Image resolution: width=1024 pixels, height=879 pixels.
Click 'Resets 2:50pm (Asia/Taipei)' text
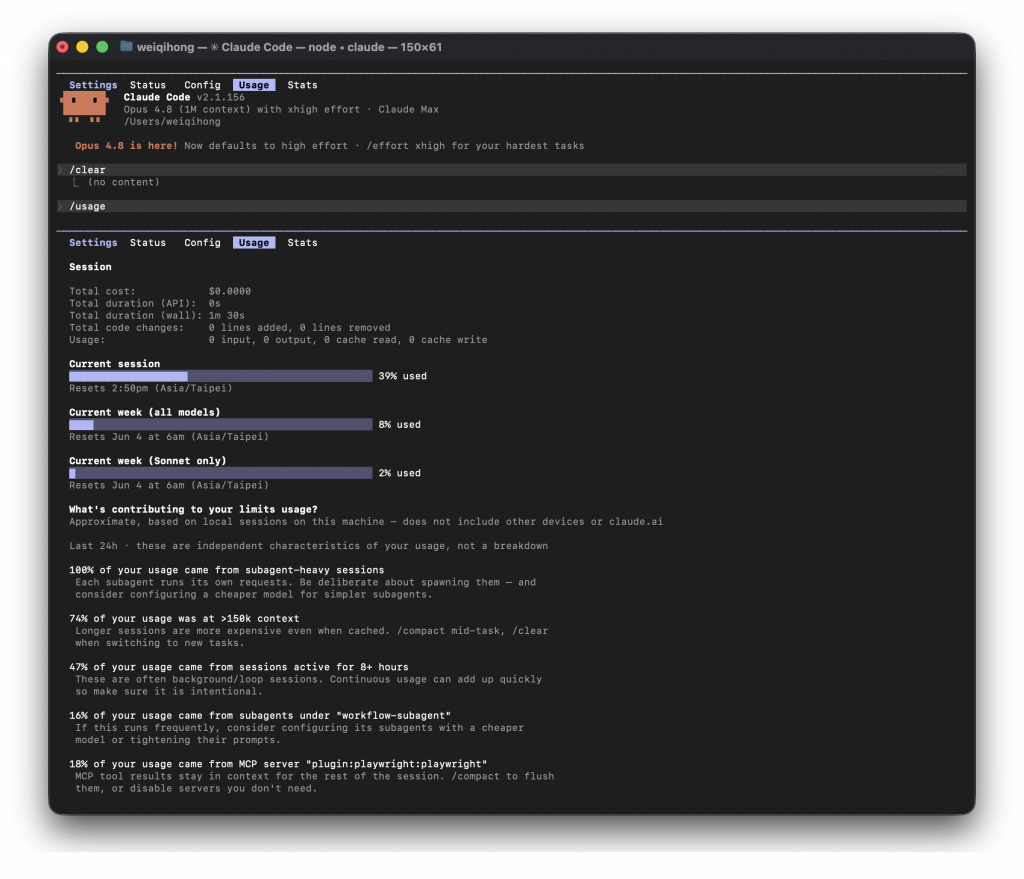(151, 389)
